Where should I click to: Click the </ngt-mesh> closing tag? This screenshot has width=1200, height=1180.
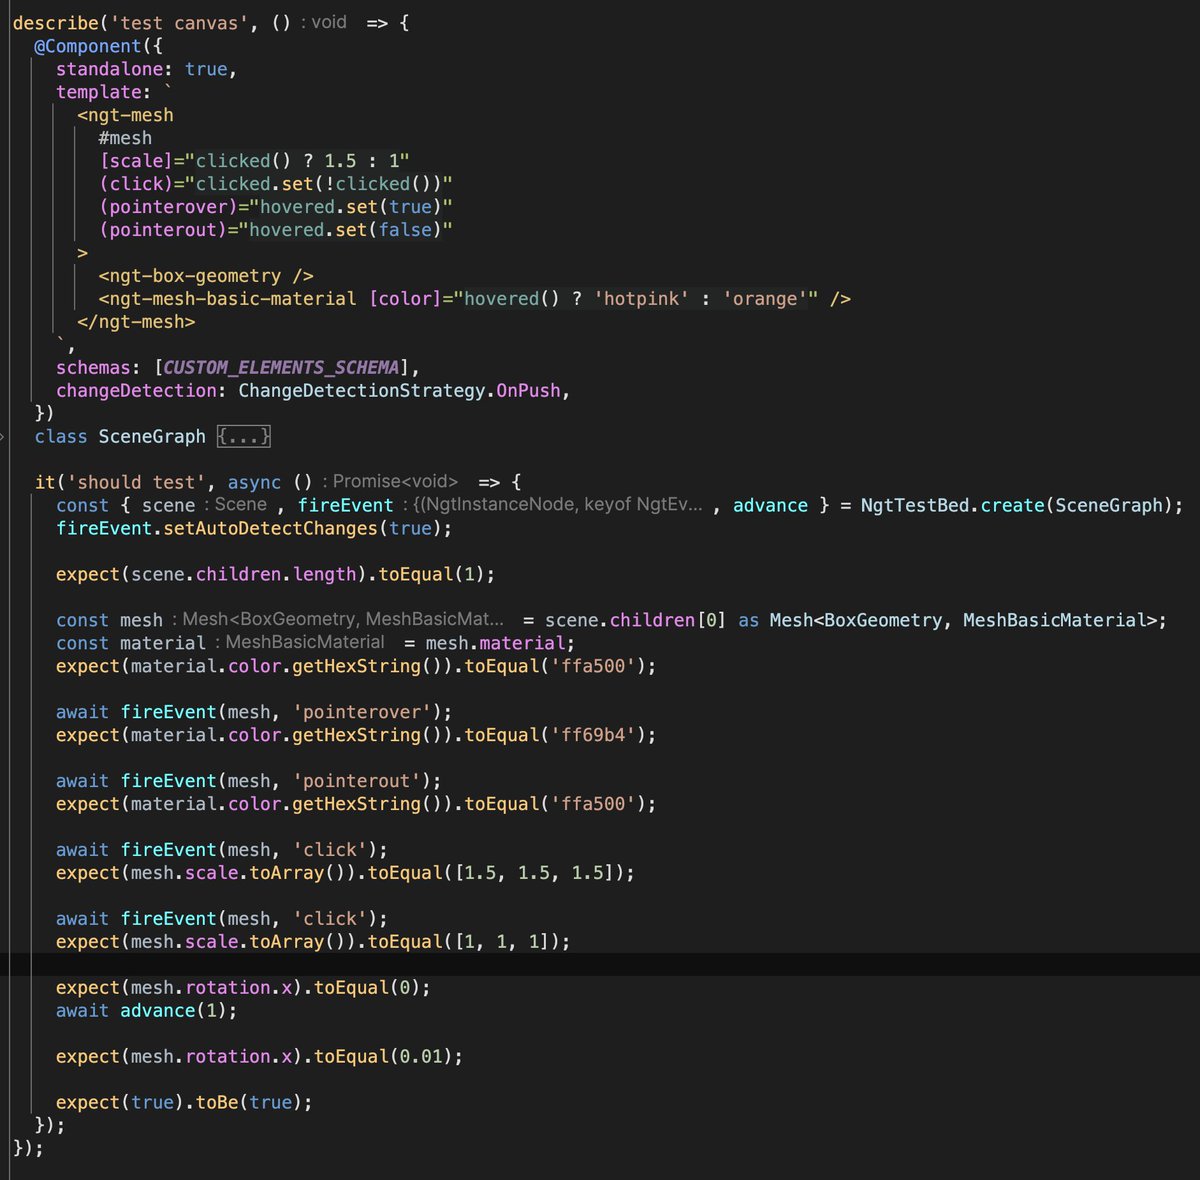point(136,322)
